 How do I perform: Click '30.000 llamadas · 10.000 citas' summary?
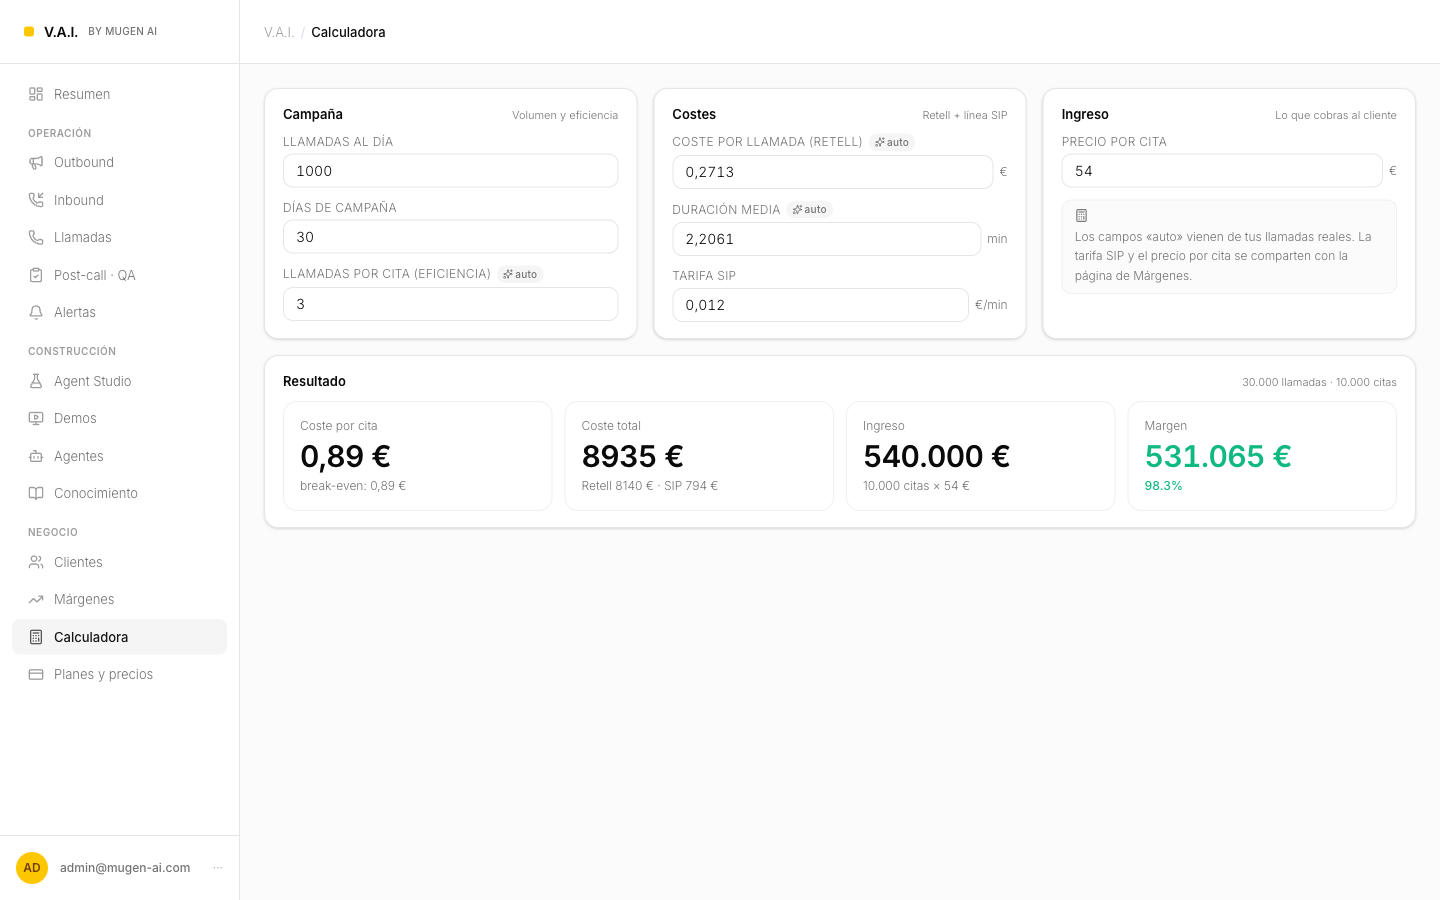point(1319,382)
